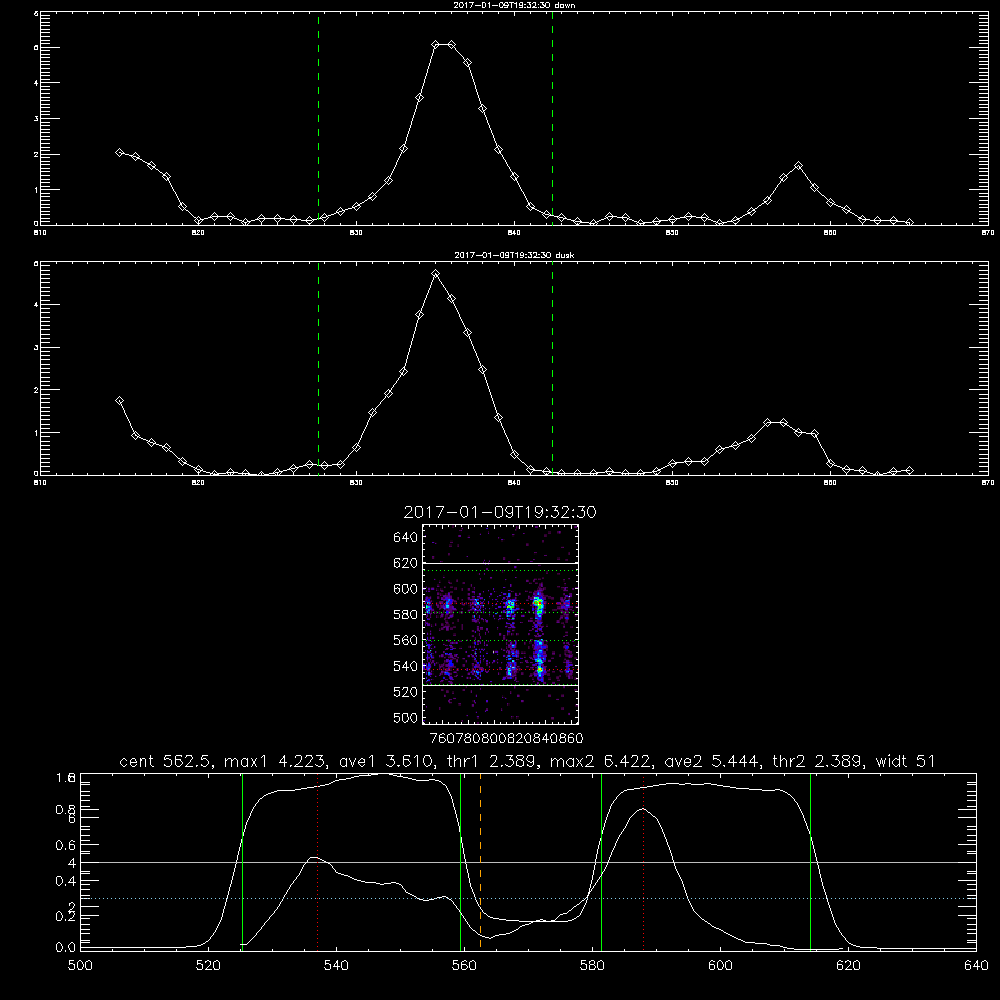The height and width of the screenshot is (1000, 1000).
Task: Click the green vertical line near 581 in bottom plot
Action: 601,862
